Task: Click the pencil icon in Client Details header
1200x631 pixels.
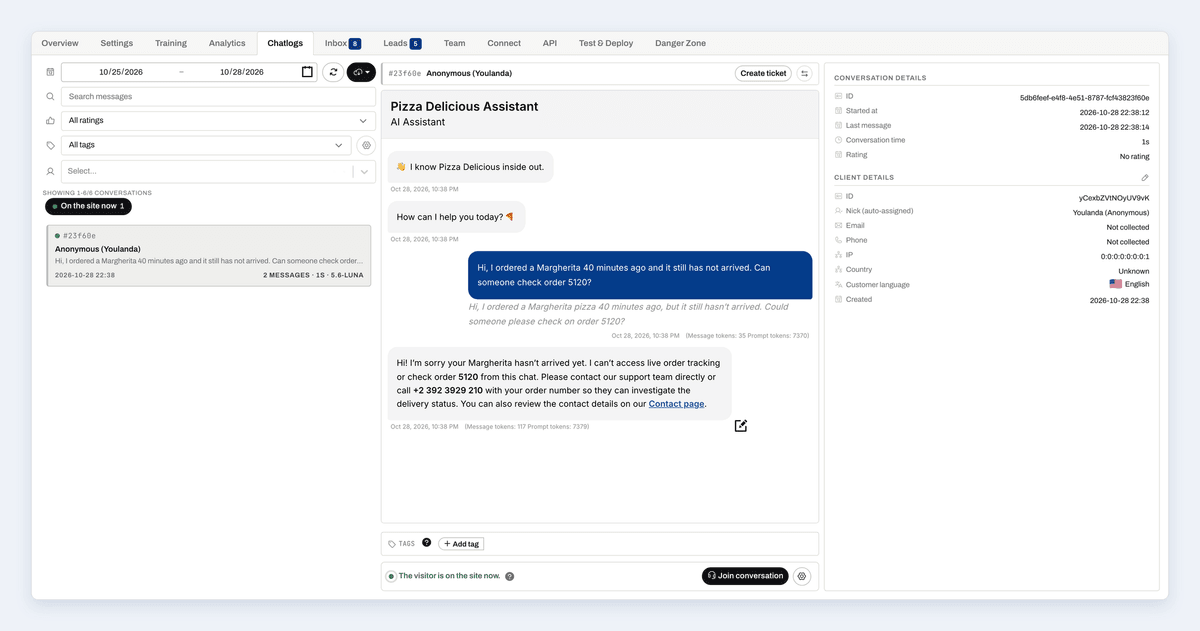Action: (1145, 178)
